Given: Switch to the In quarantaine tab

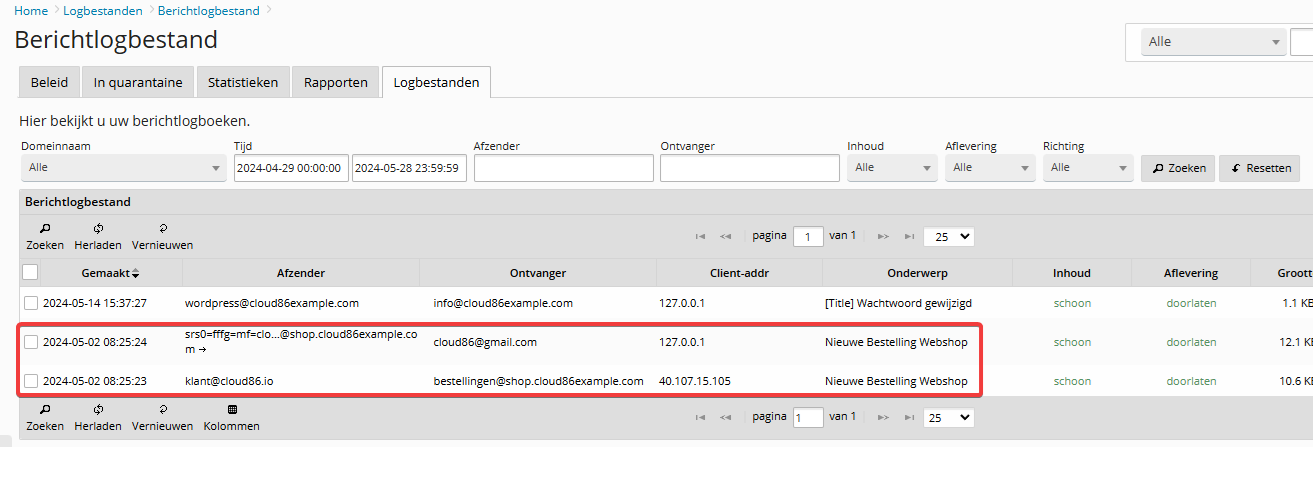Looking at the screenshot, I should point(138,82).
